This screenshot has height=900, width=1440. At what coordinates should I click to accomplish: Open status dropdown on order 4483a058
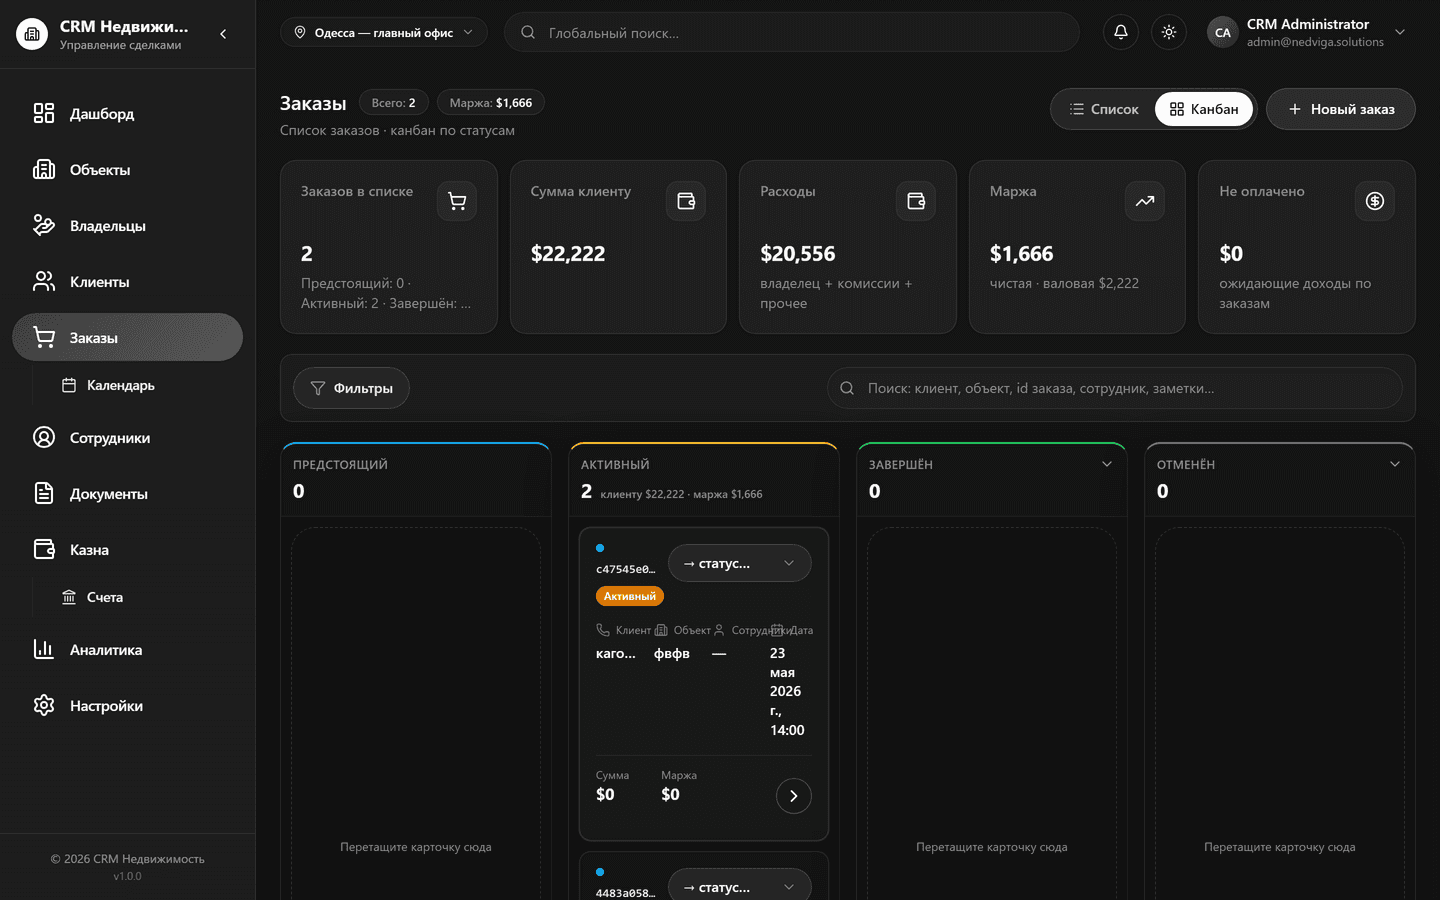pyautogui.click(x=740, y=885)
